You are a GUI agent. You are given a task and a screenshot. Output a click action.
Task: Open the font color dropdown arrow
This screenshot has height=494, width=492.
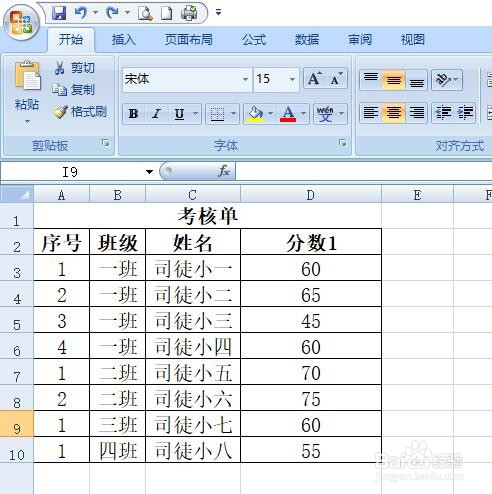click(x=304, y=114)
